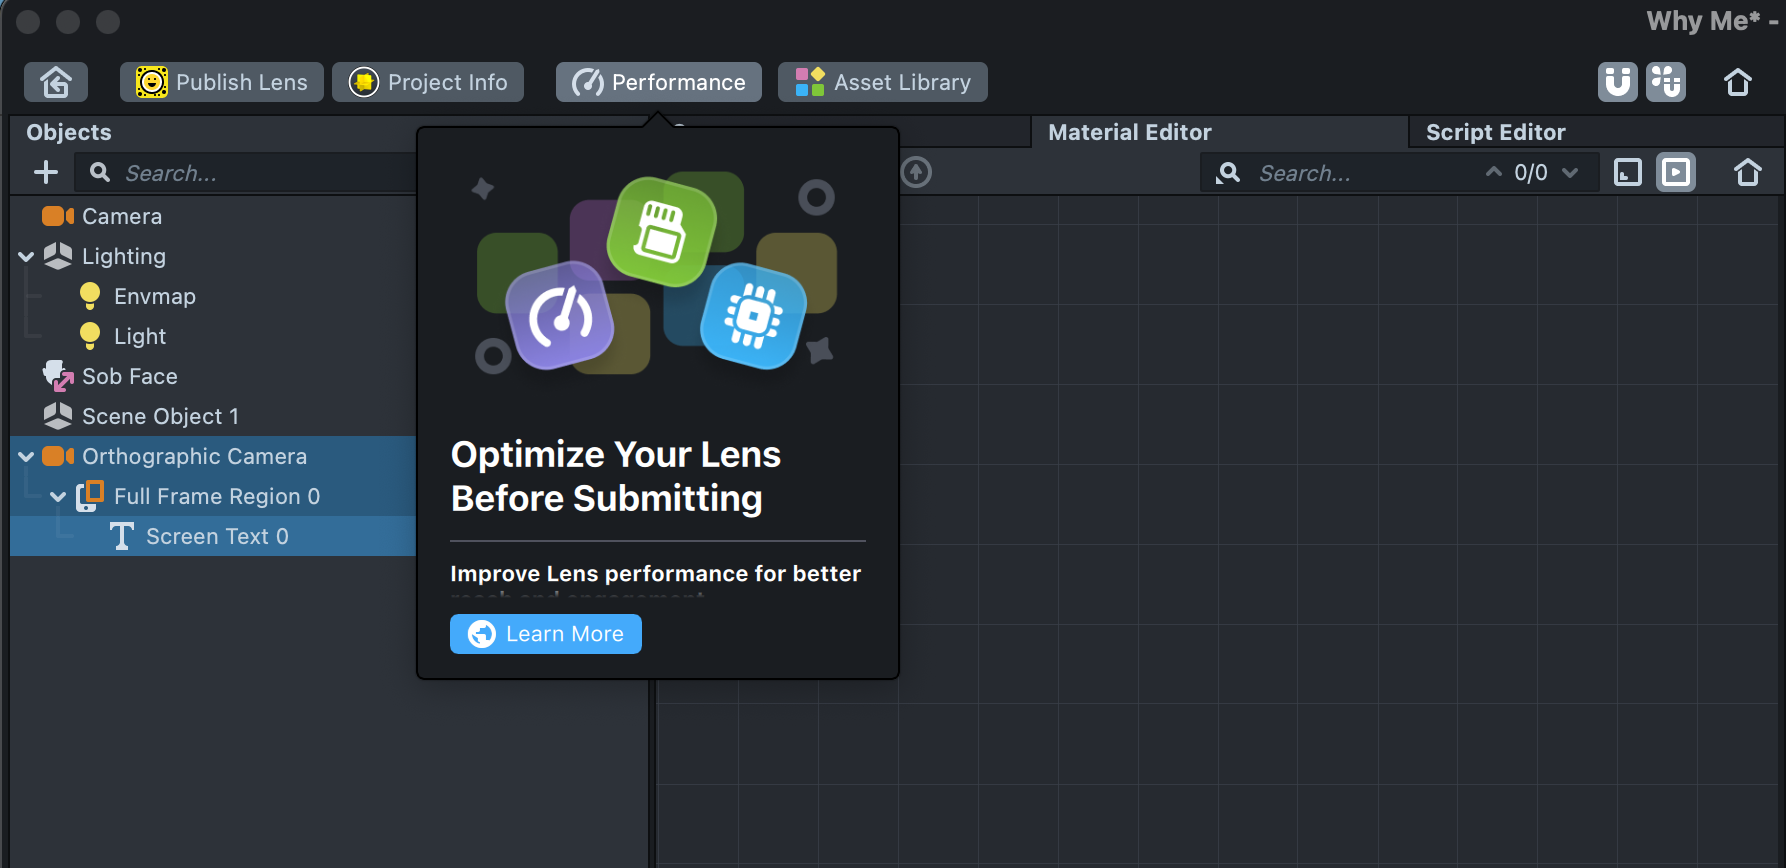Collapse Full Frame Region 0
The height and width of the screenshot is (868, 1786).
[x=58, y=497]
